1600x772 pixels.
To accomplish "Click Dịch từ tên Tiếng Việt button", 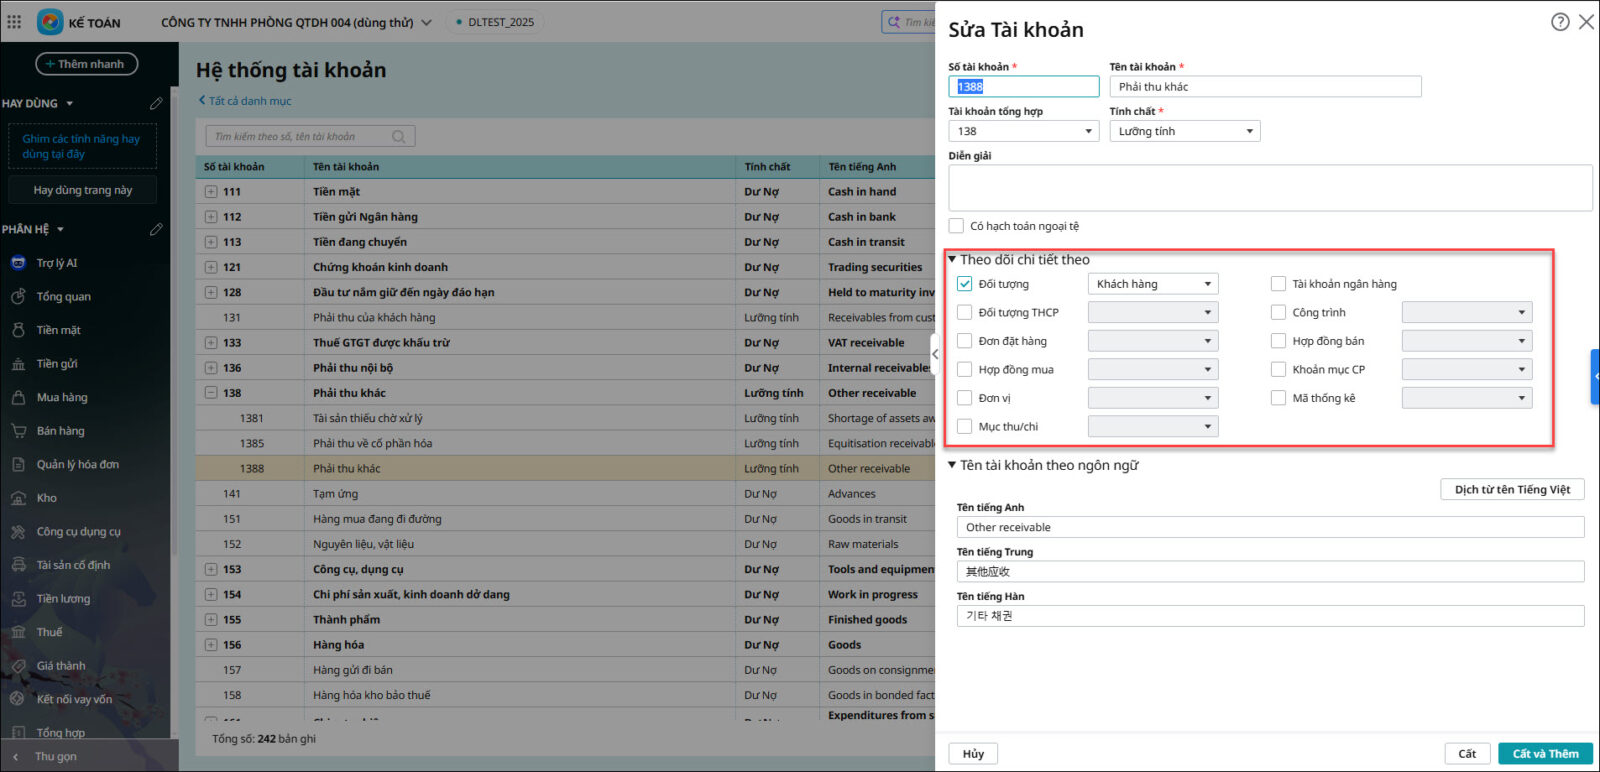I will point(1512,489).
